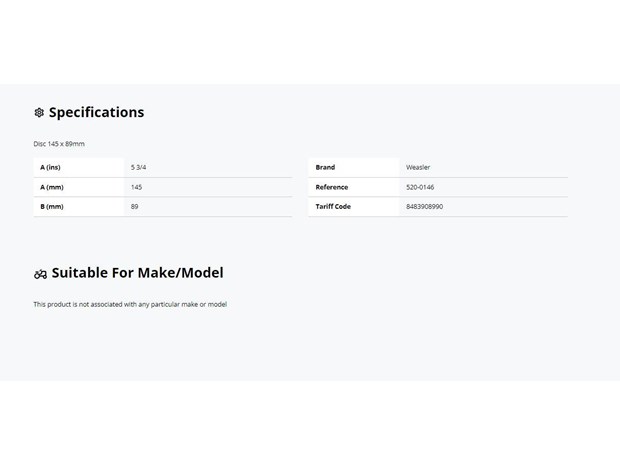Select the Tariff Code row label

click(x=333, y=206)
